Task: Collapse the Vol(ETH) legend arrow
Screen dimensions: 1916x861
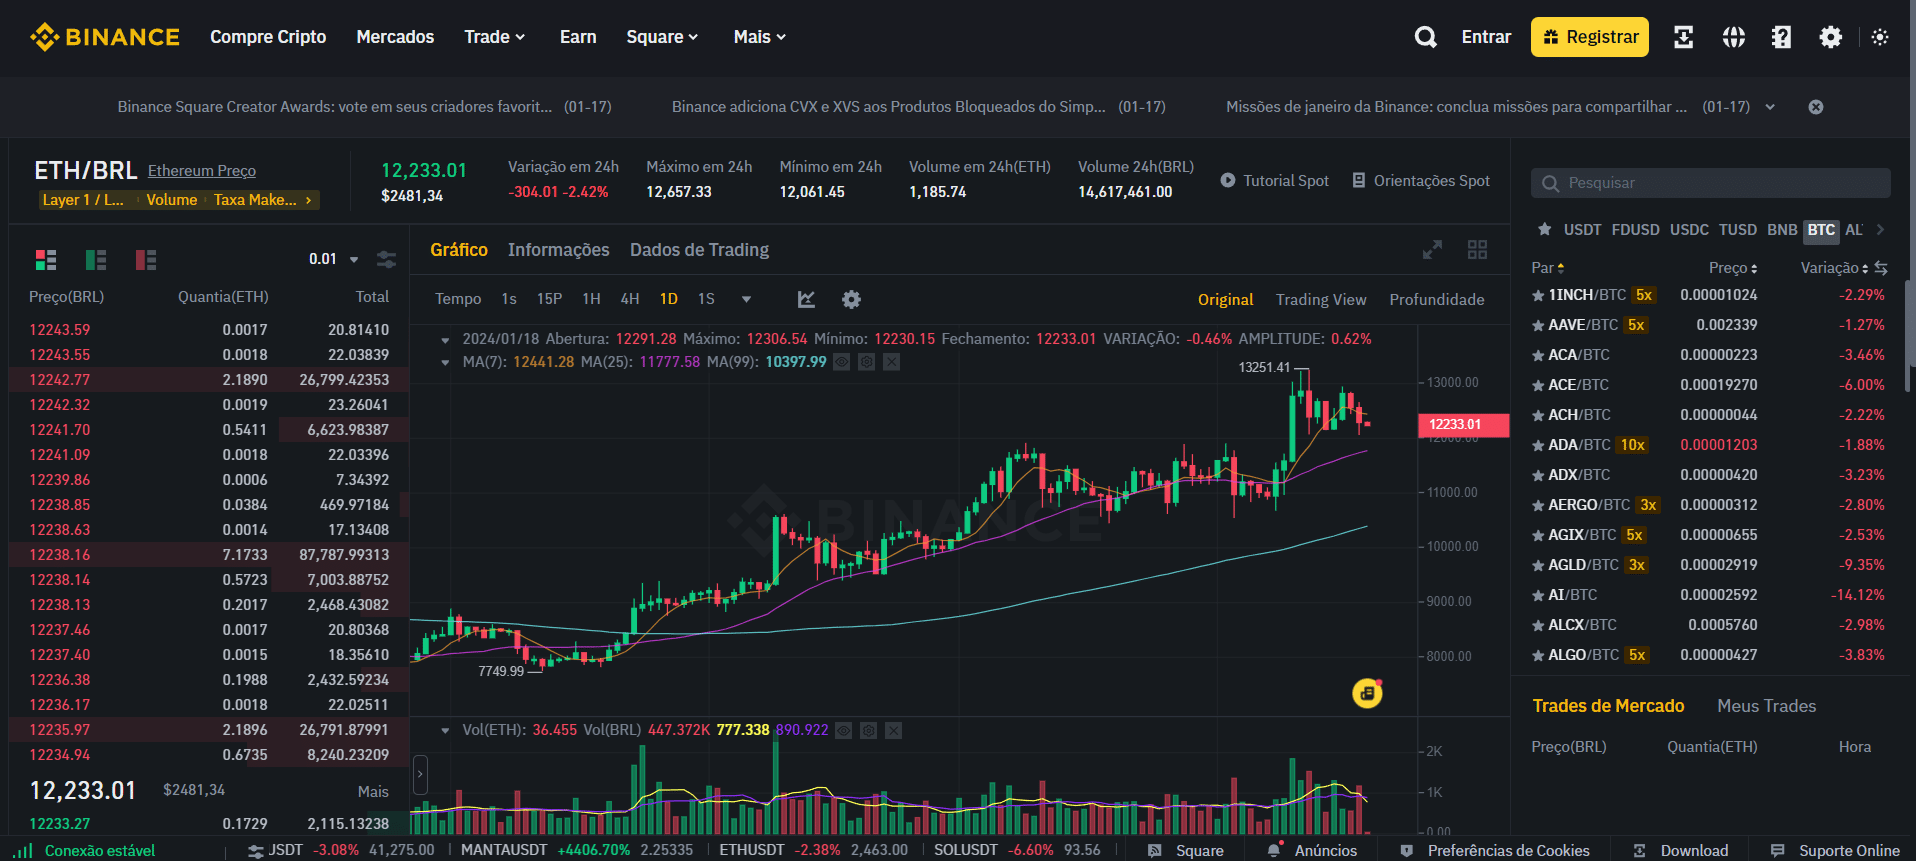Action: pyautogui.click(x=445, y=731)
